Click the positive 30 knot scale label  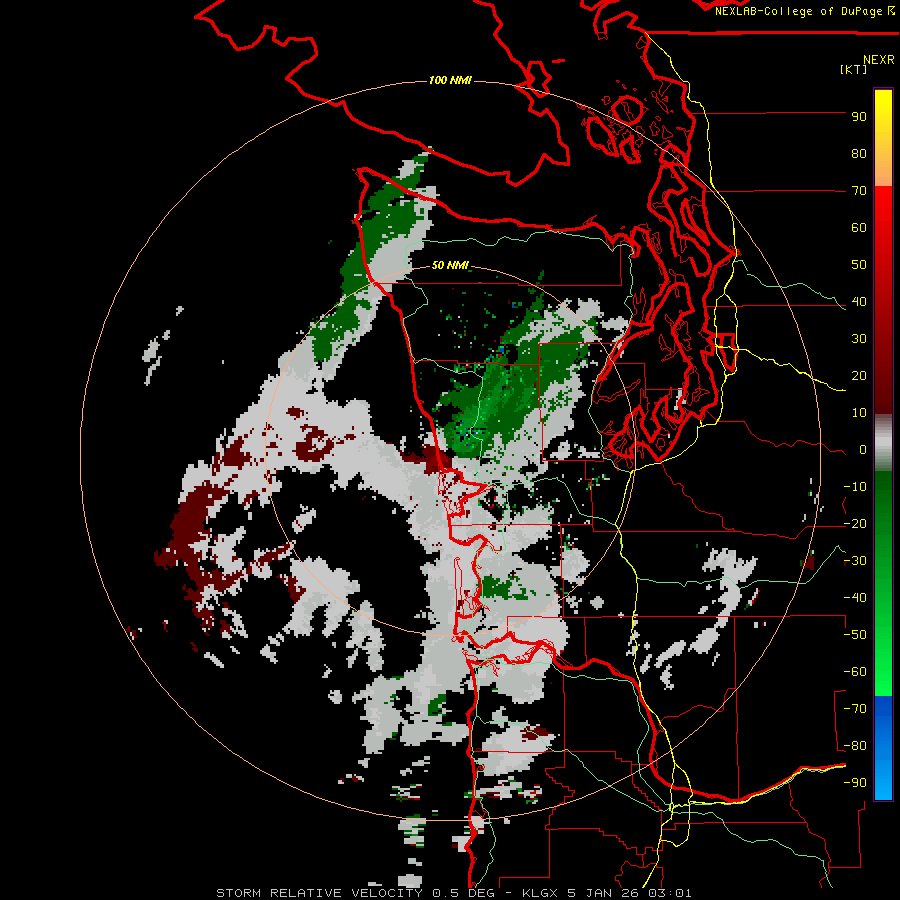(859, 339)
